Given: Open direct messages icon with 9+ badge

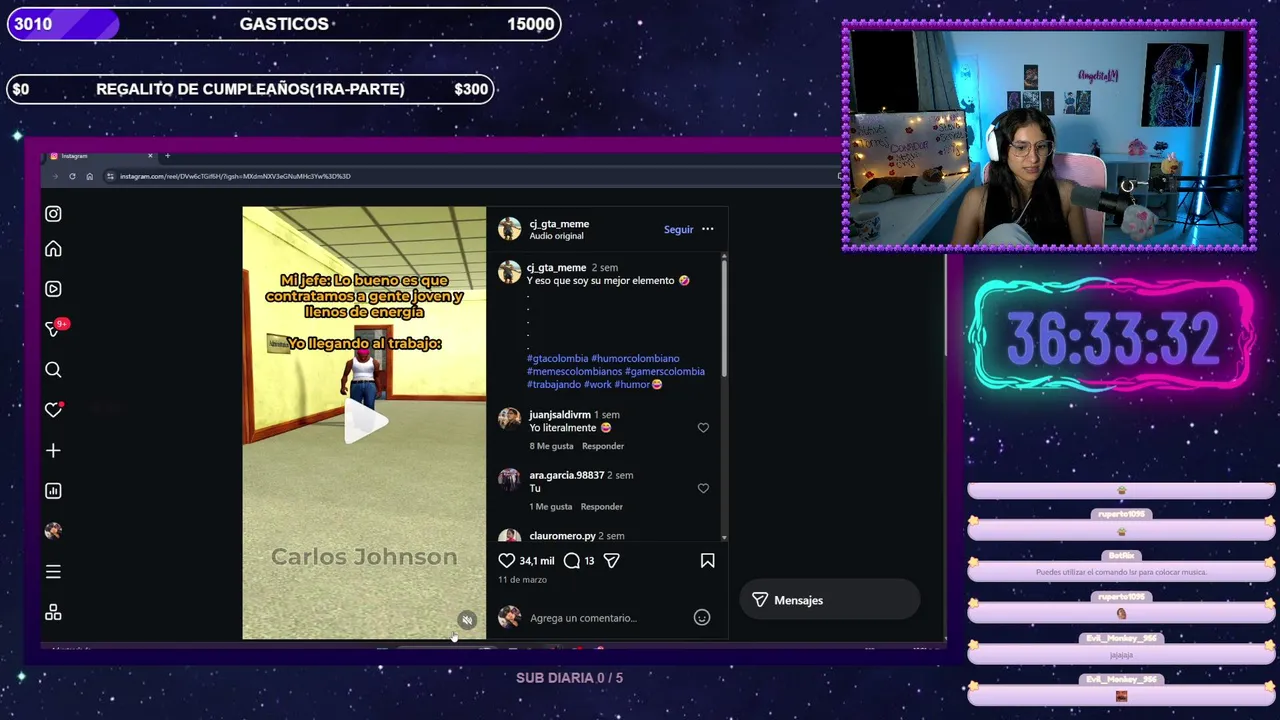Looking at the screenshot, I should coord(55,328).
